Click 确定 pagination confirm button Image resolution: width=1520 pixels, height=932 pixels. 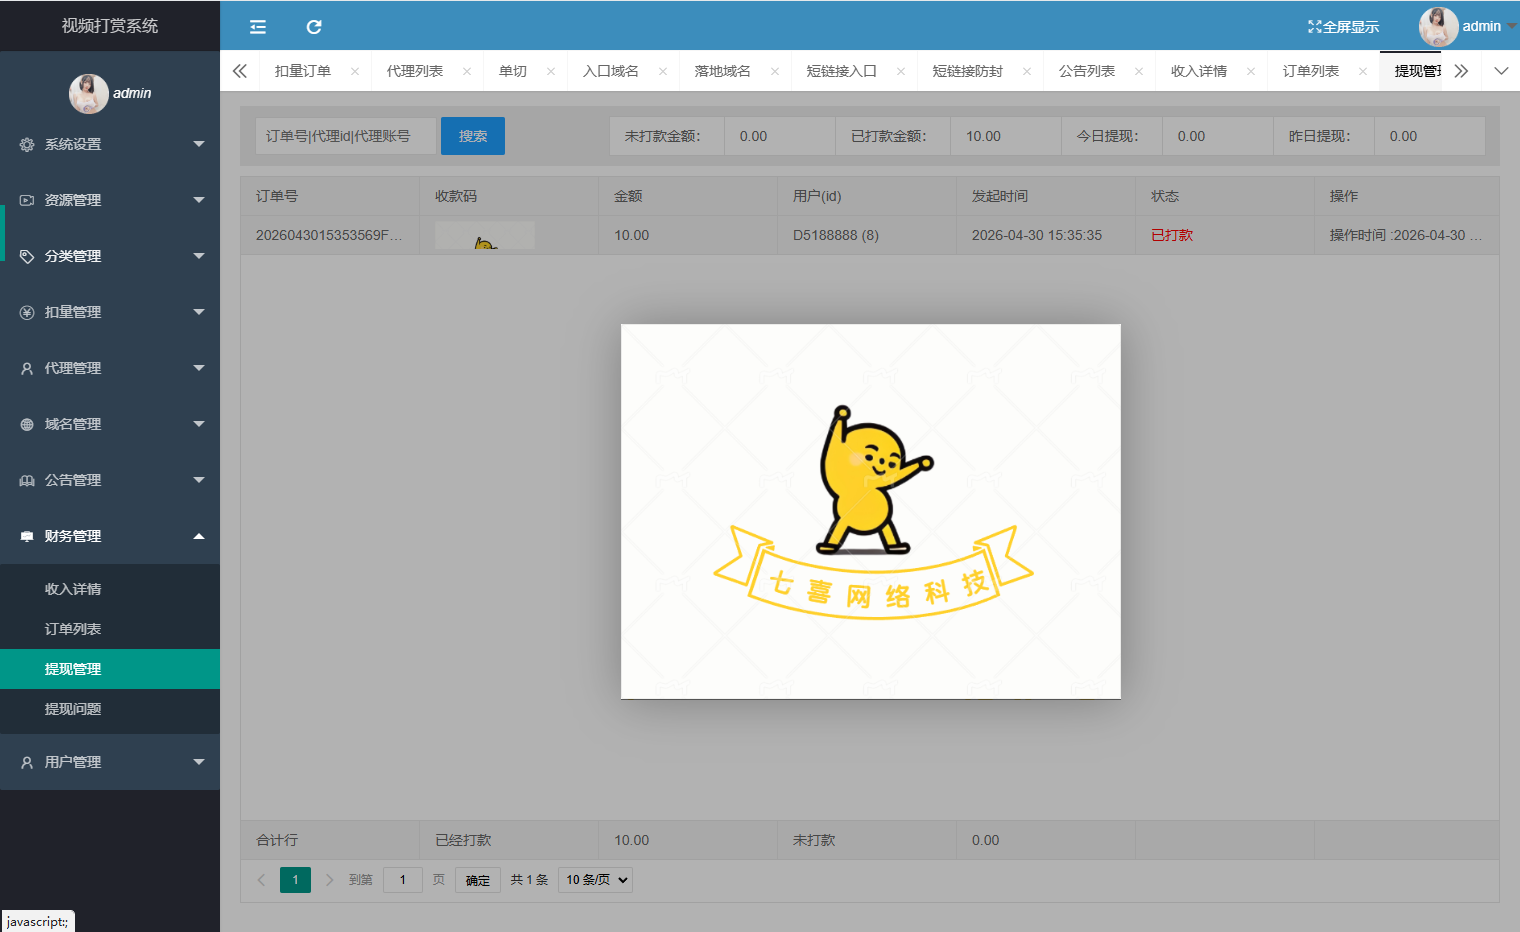pyautogui.click(x=478, y=880)
